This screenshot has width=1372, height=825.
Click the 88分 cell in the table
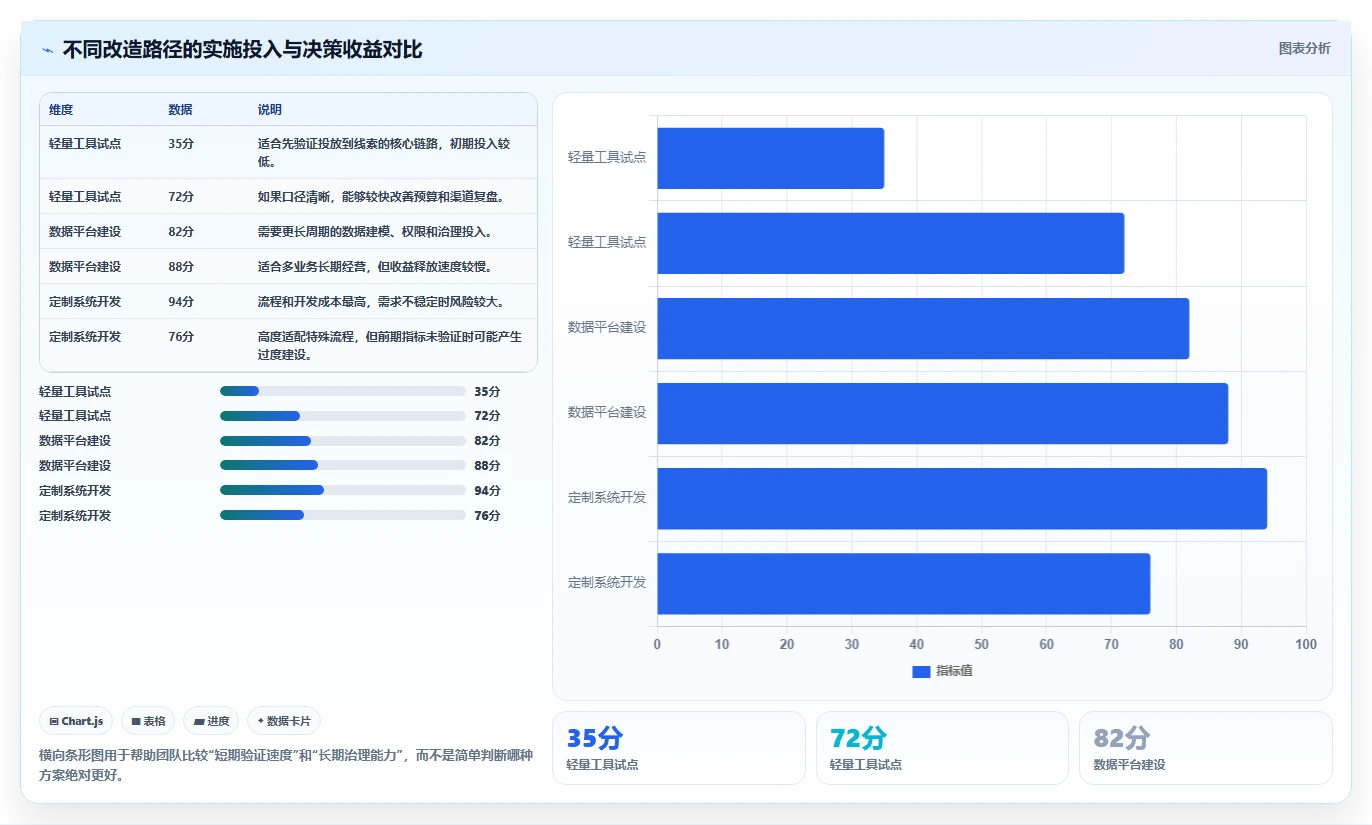[x=181, y=267]
